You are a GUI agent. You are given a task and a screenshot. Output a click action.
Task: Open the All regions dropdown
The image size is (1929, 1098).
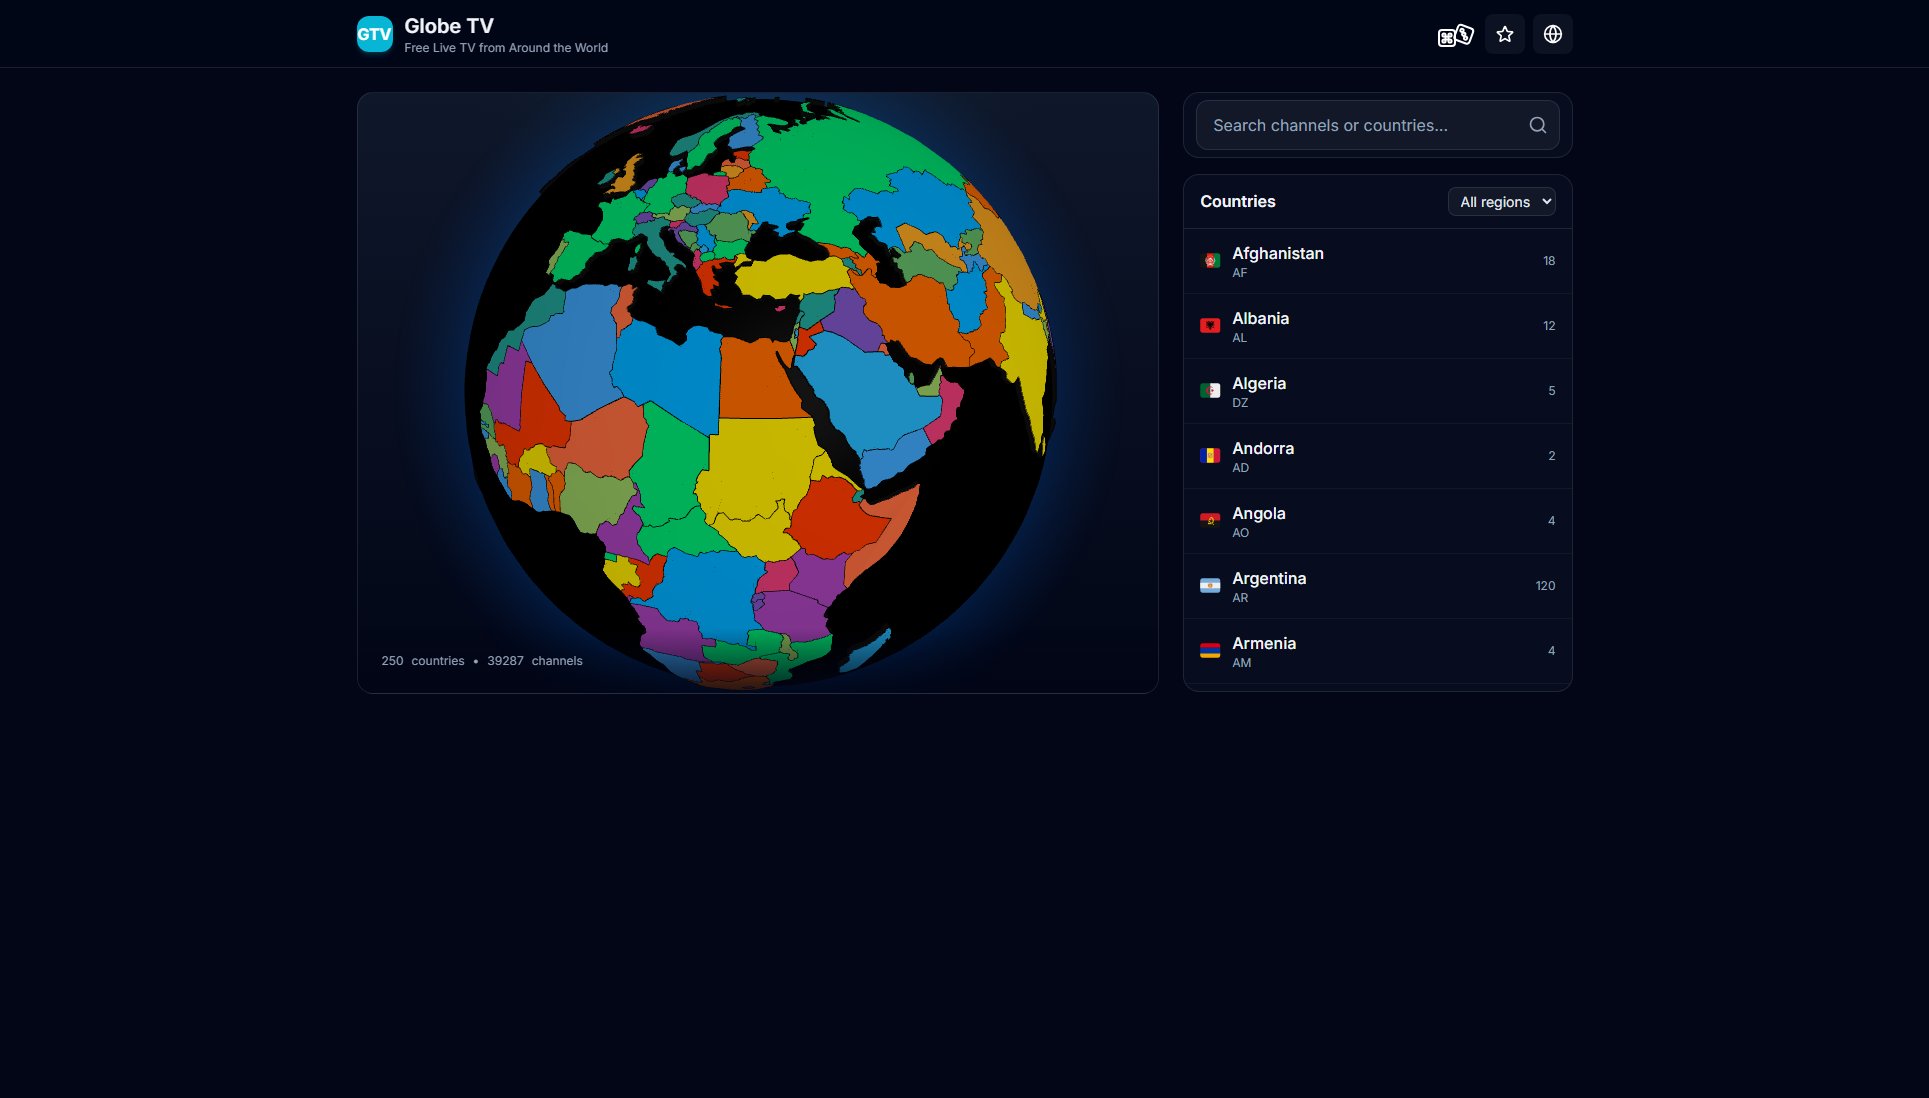point(1501,202)
